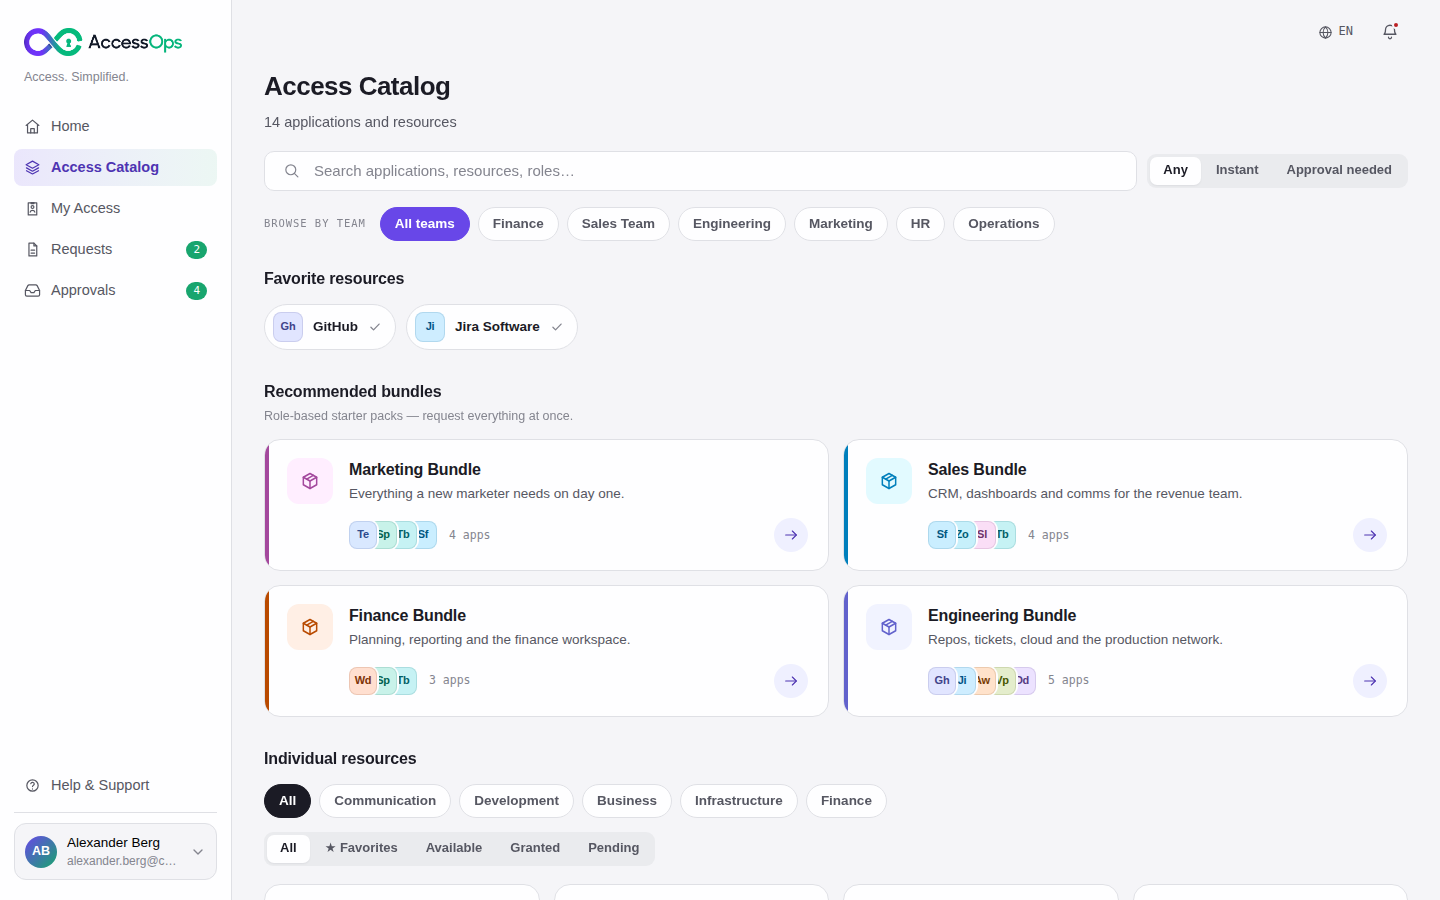Click the Finance Bundle box icon
The image size is (1440, 900).
click(x=310, y=627)
